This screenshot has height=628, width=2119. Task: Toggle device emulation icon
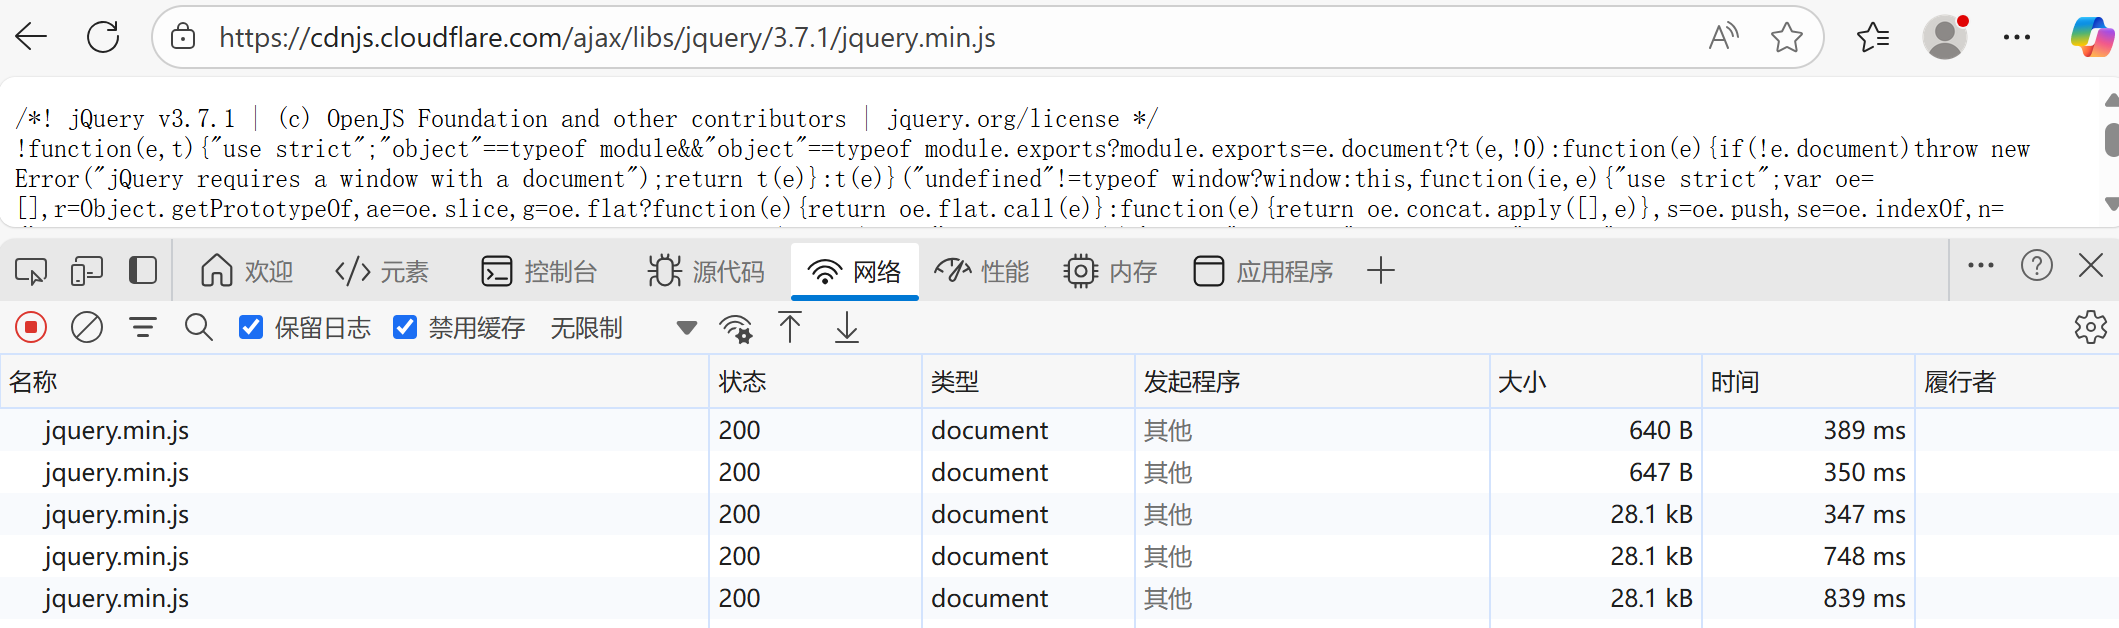[x=87, y=271]
